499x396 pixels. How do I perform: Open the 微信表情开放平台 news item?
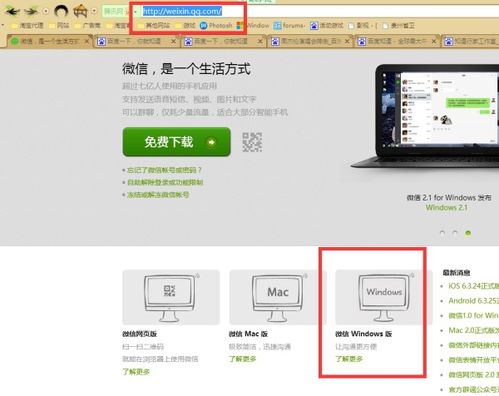(473, 360)
